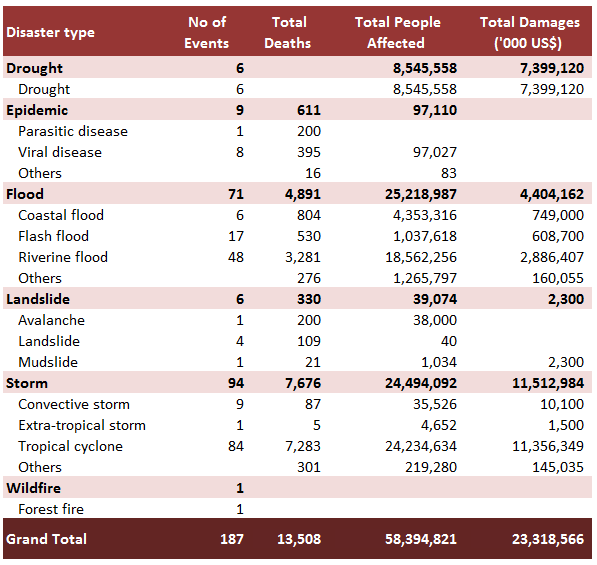Screen dimensions: 597x565
Task: Click the Storm deaths value 7,676
Action: 303,383
